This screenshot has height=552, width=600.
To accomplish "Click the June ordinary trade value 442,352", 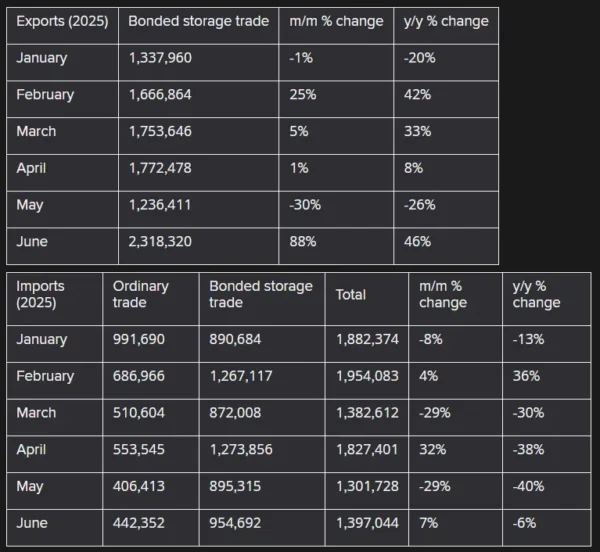I will [x=141, y=523].
